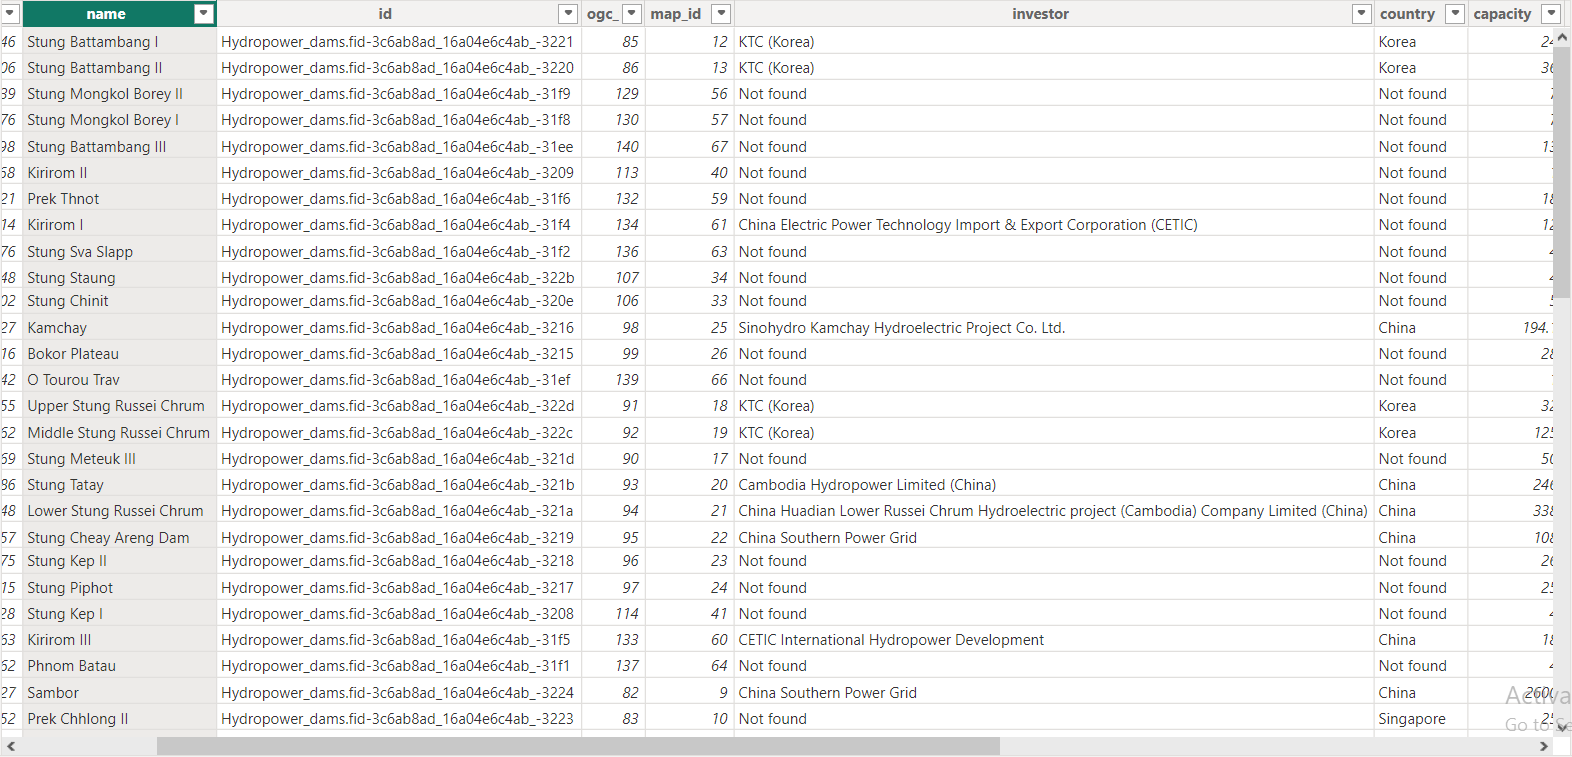Open the country column filter dropdown
The height and width of the screenshot is (757, 1572).
coord(1456,14)
